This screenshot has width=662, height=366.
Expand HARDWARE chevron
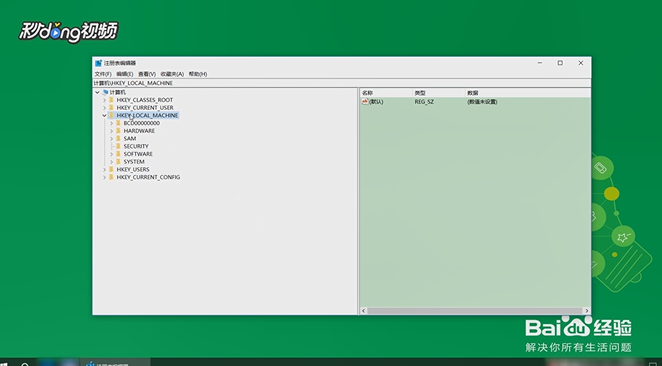pos(111,131)
